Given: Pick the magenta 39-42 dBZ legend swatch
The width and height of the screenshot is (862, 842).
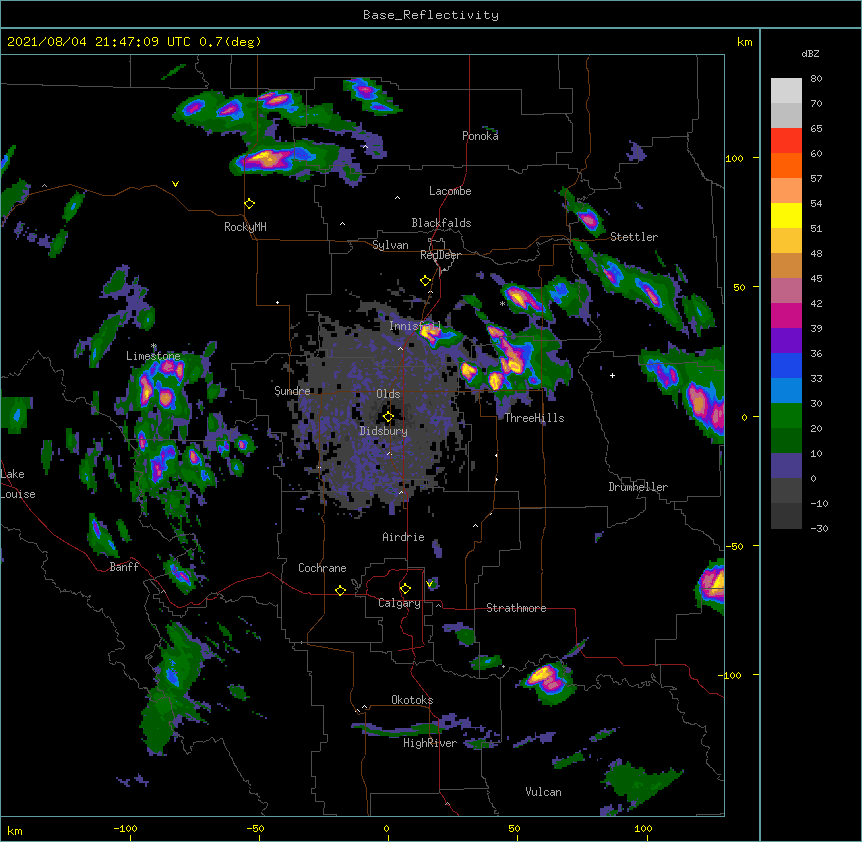Looking at the screenshot, I should (x=786, y=315).
